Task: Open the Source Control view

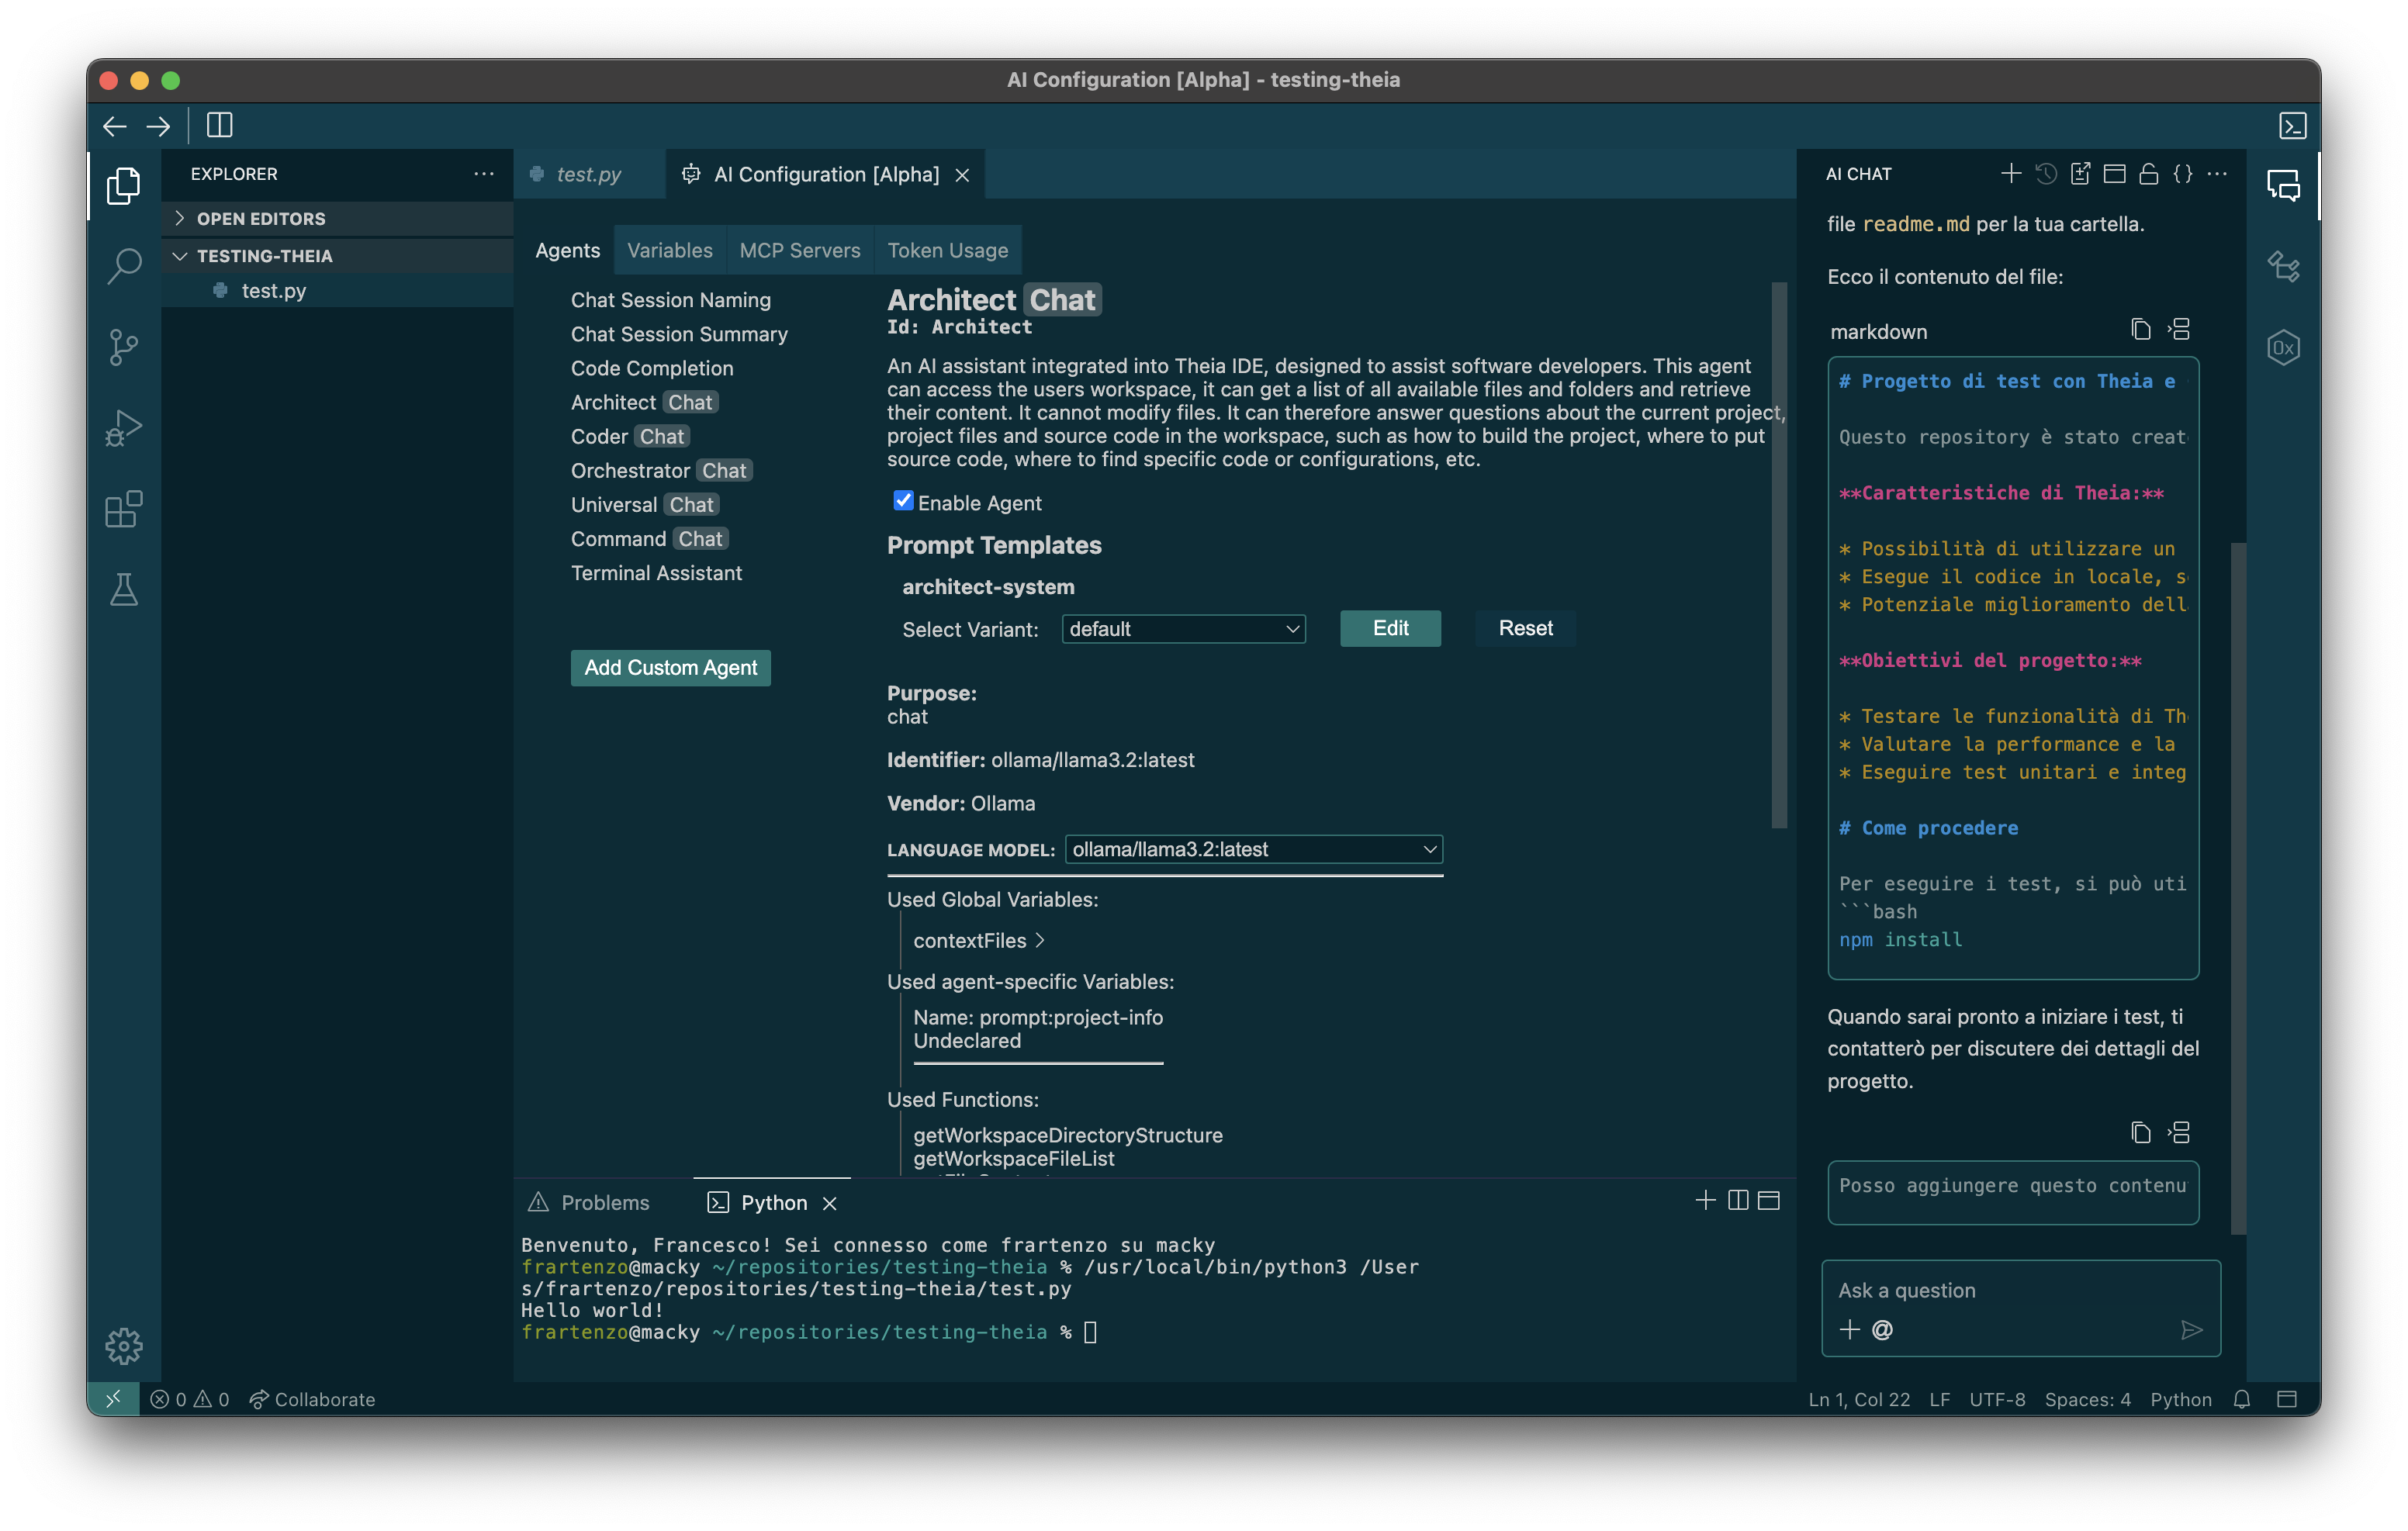Action: coord(124,348)
